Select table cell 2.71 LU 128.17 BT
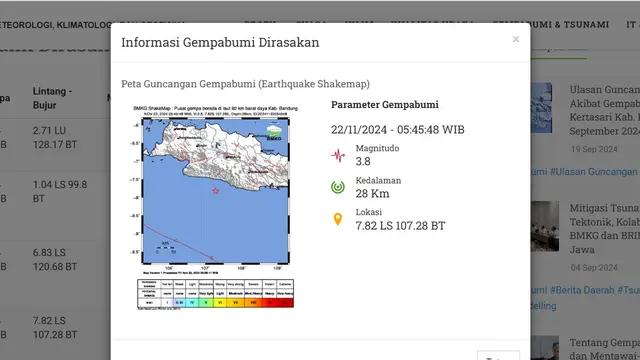Image resolution: width=640 pixels, height=360 pixels. click(x=55, y=138)
